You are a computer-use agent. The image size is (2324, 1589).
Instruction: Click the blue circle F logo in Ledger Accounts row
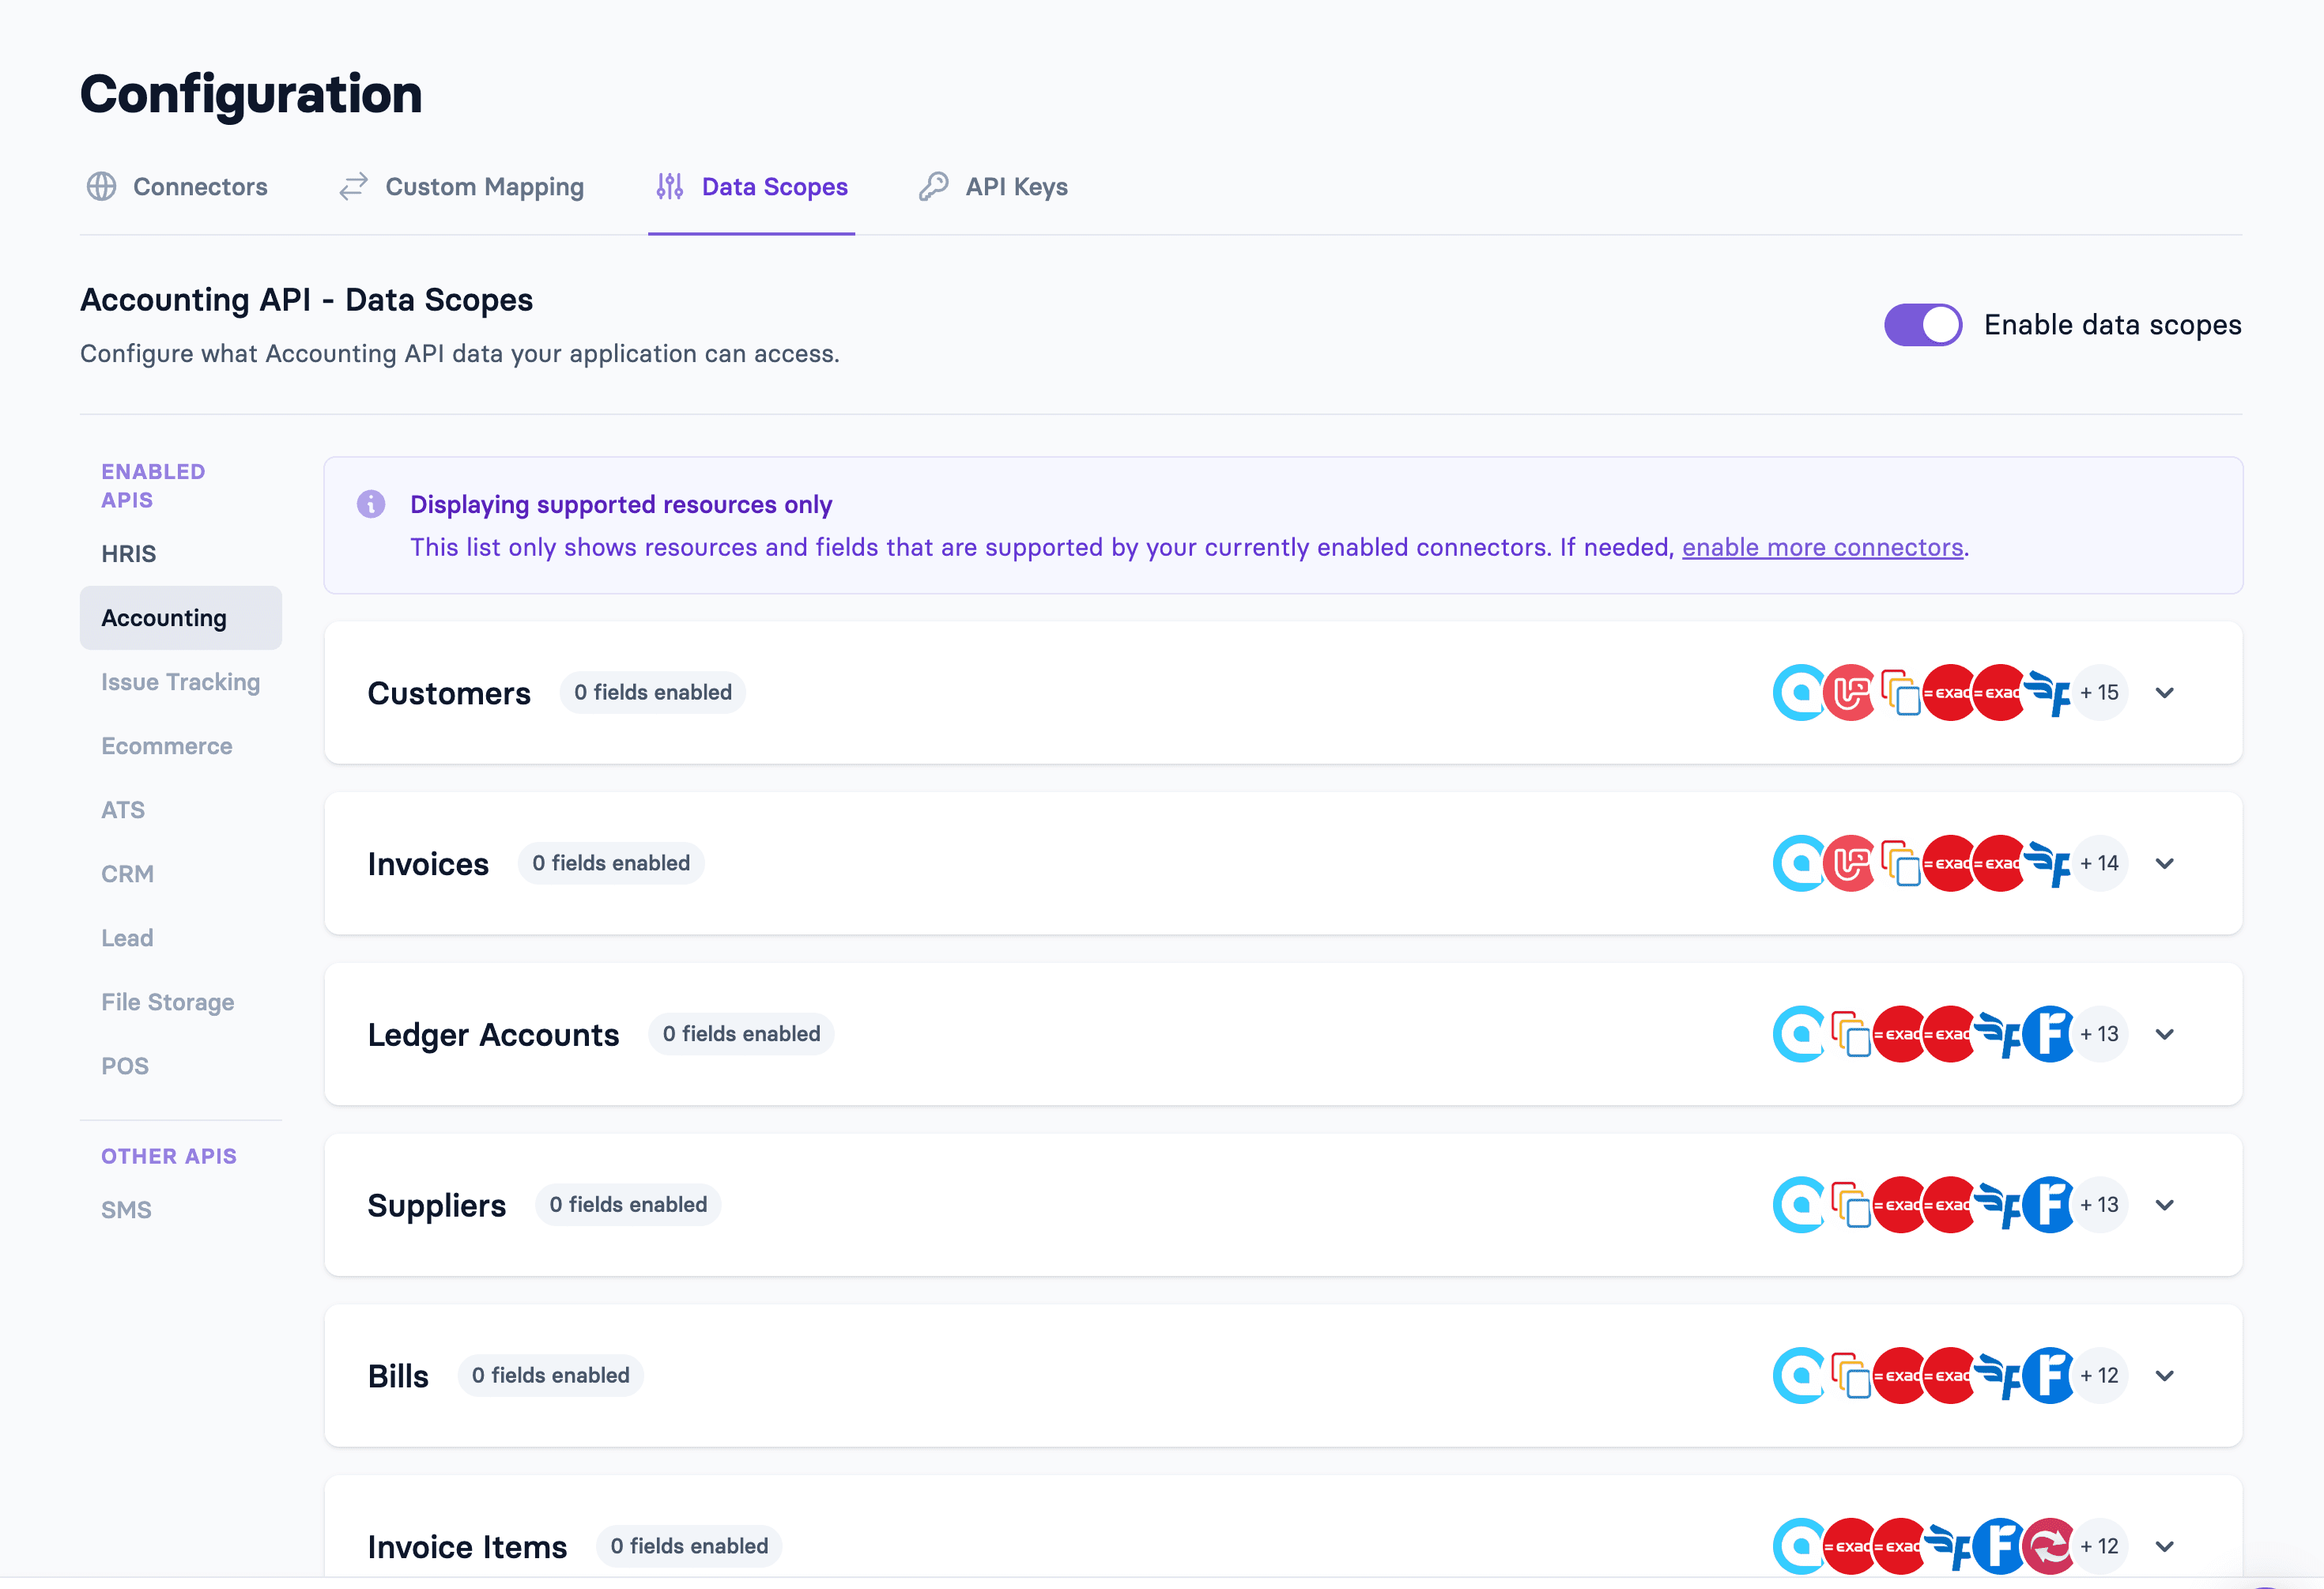[2048, 1034]
